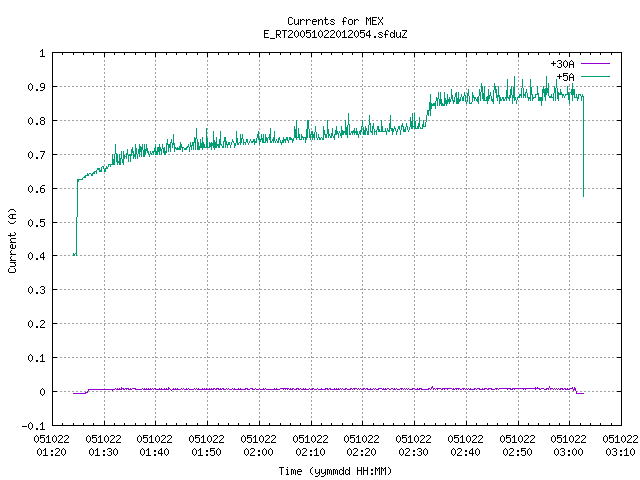
Task: Click y-axis tick value 0.2
Action: point(36,324)
